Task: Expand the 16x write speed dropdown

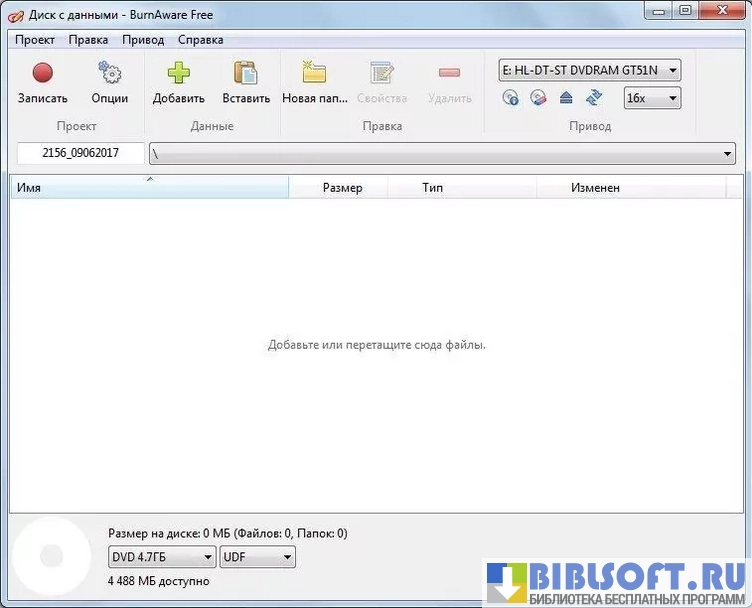Action: pos(652,98)
